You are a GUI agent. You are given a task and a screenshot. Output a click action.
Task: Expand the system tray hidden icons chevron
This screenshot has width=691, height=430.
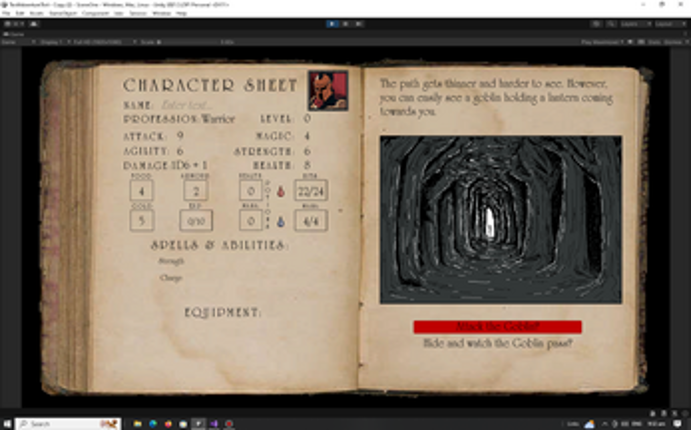point(605,424)
